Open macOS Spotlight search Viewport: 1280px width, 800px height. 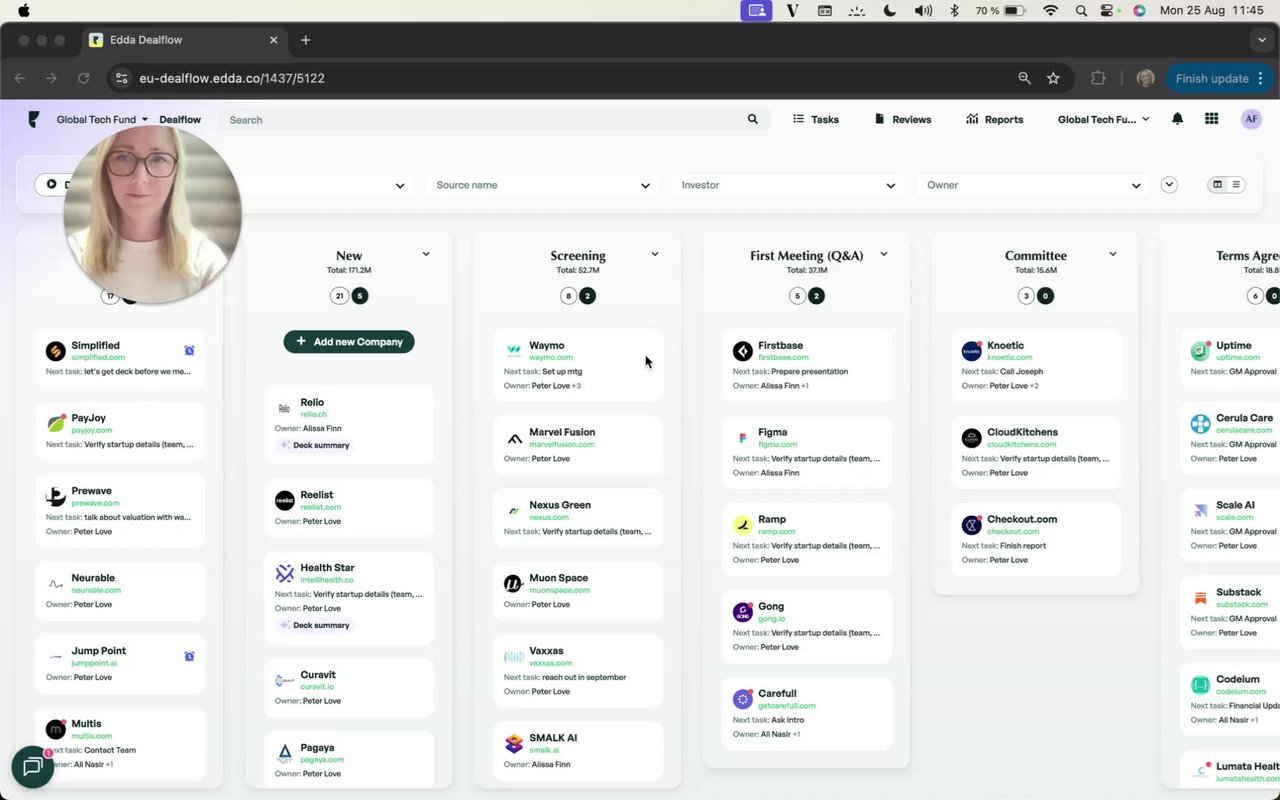coord(1081,10)
